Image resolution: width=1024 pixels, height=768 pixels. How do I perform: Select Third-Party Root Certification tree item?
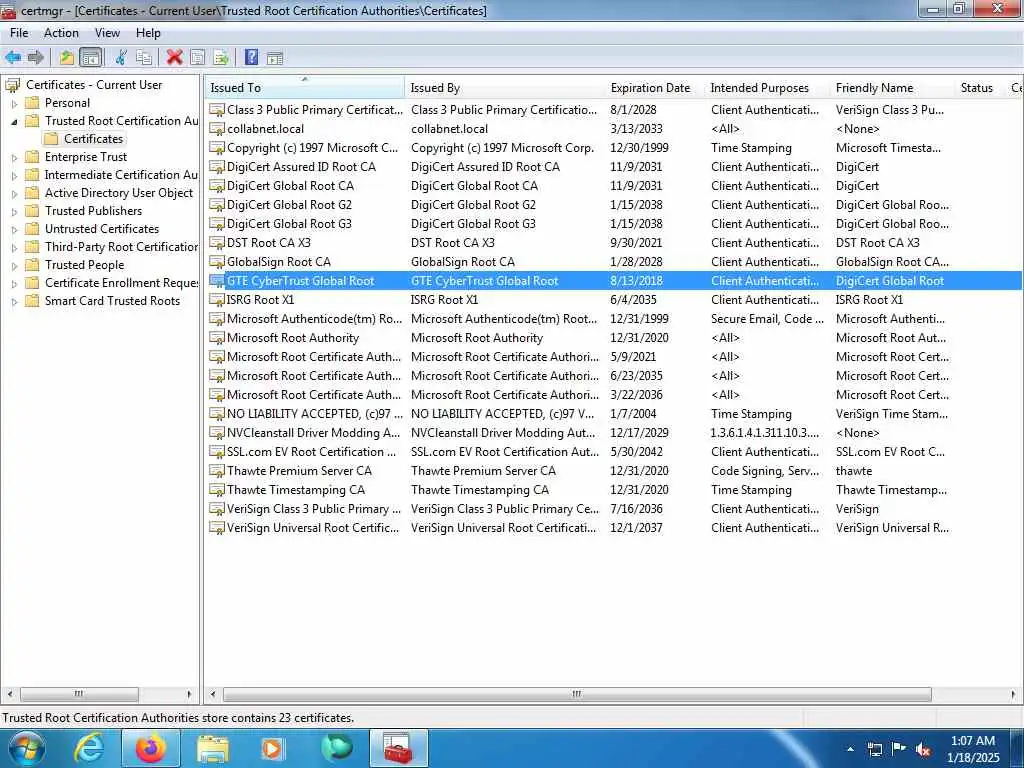[121, 247]
